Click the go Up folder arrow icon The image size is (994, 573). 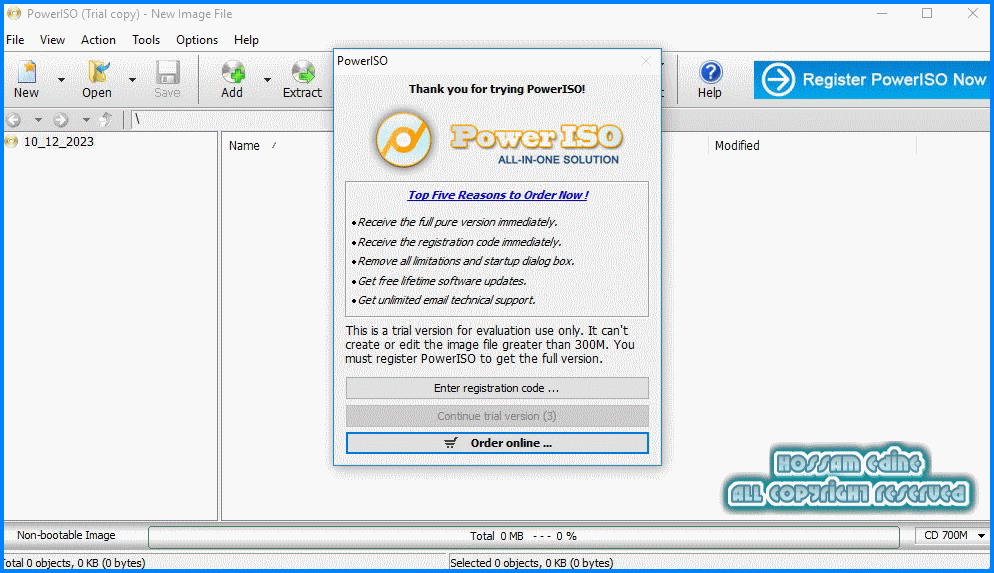[x=106, y=119]
